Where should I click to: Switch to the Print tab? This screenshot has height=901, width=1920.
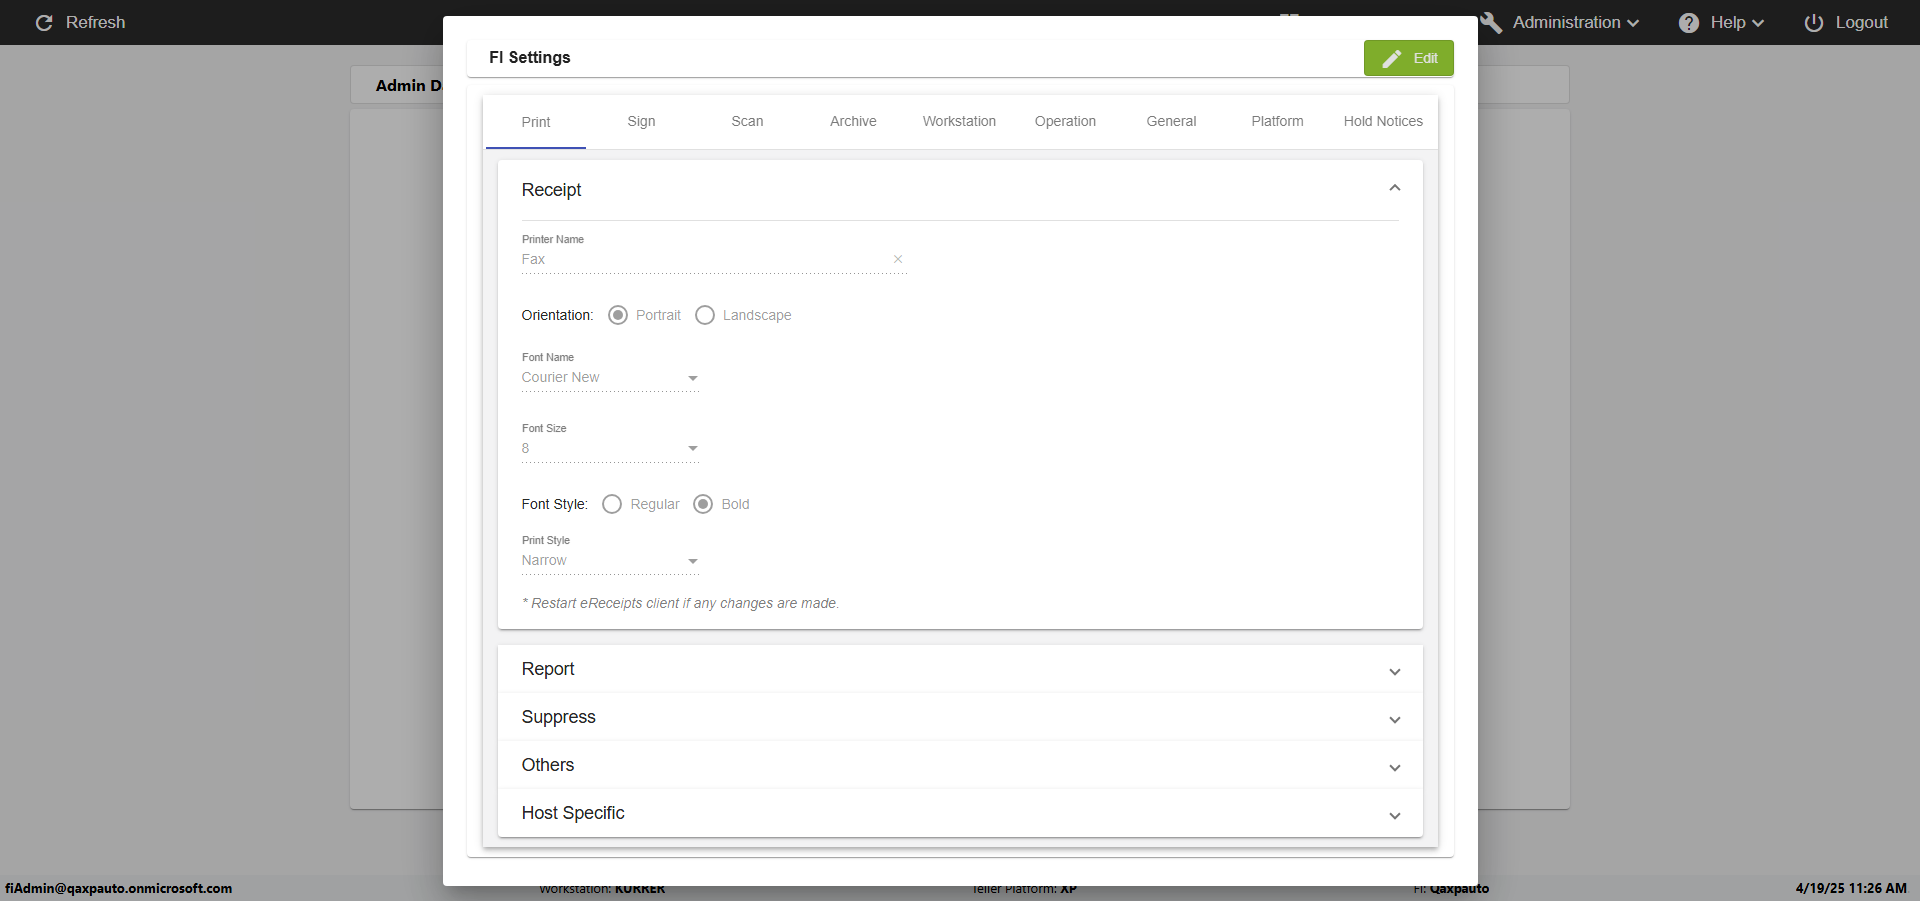536,122
